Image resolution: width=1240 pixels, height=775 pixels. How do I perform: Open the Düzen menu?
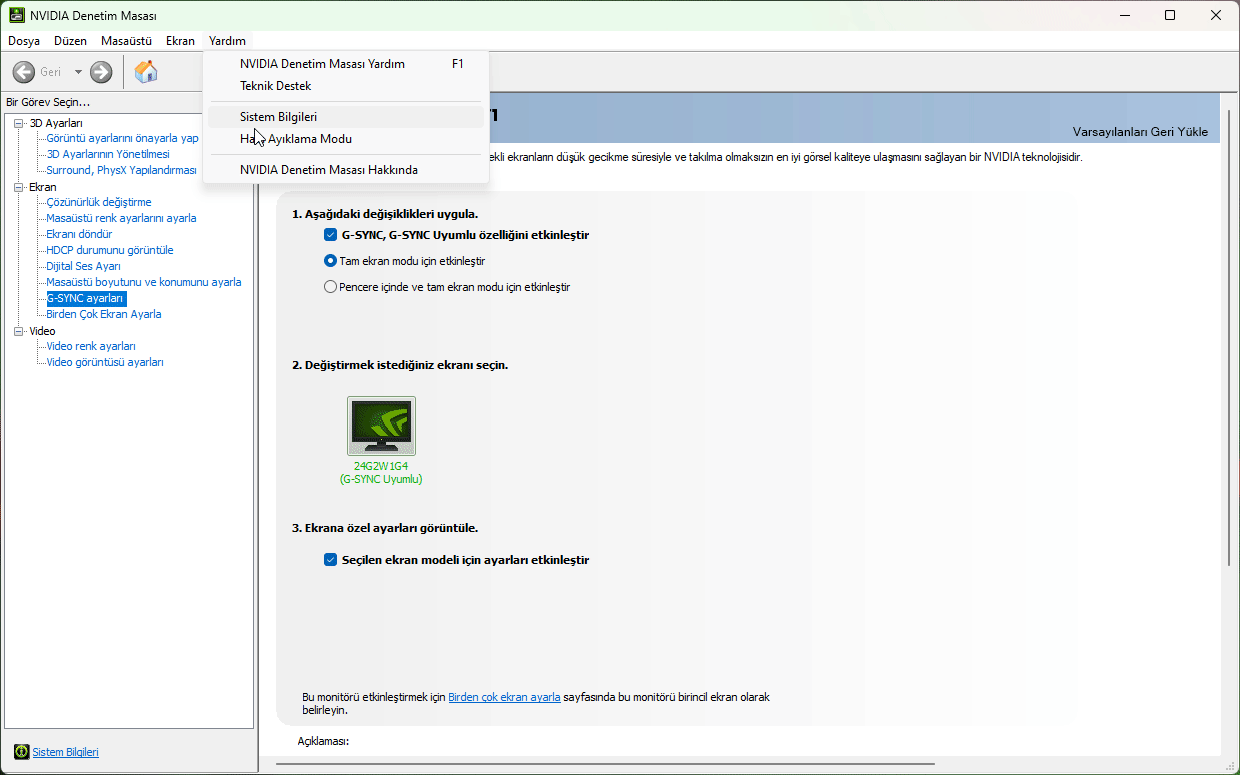click(x=70, y=41)
